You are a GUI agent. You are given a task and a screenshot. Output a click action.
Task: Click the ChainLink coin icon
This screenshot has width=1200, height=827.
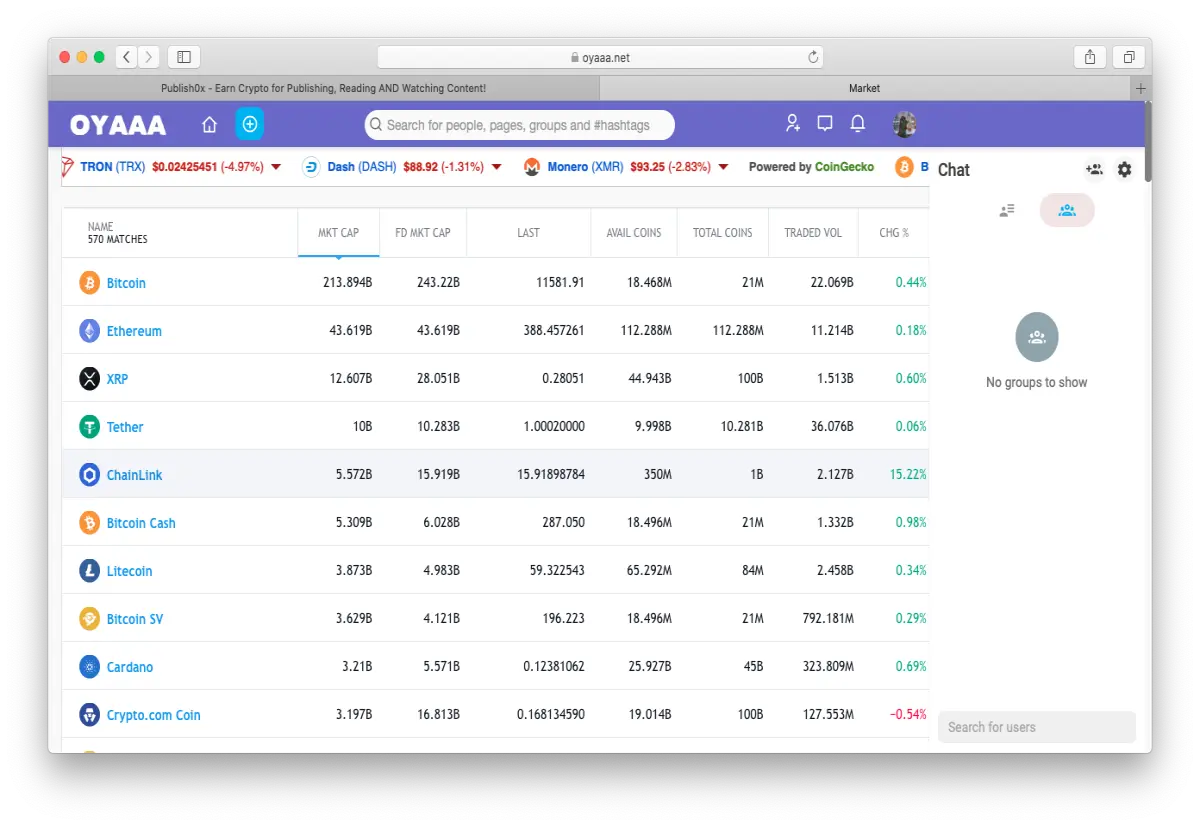90,475
